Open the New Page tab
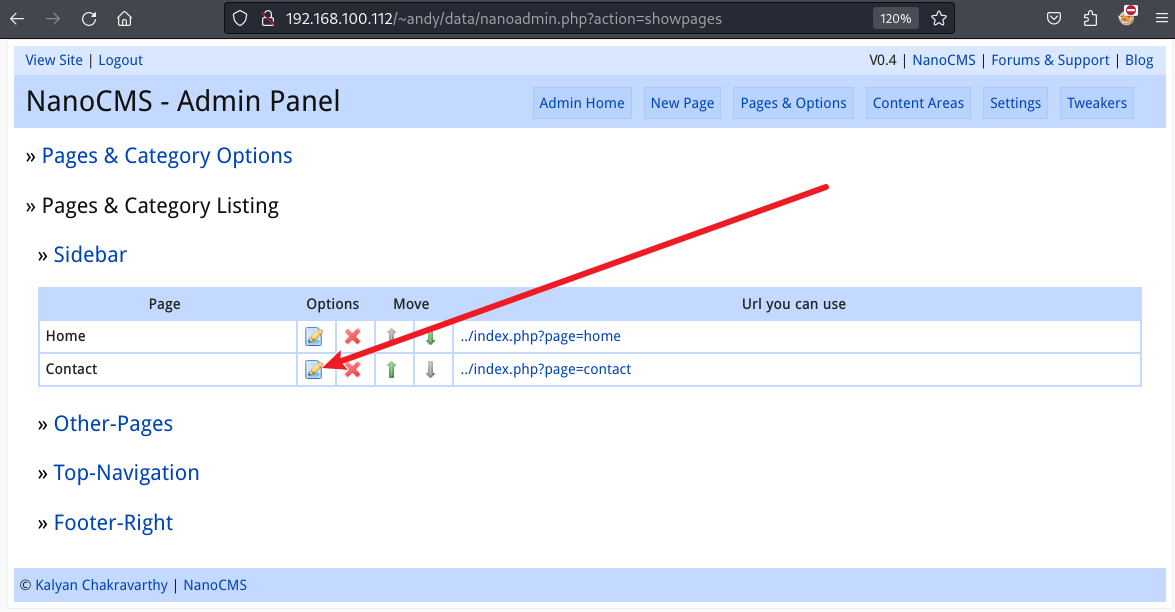 pos(682,103)
